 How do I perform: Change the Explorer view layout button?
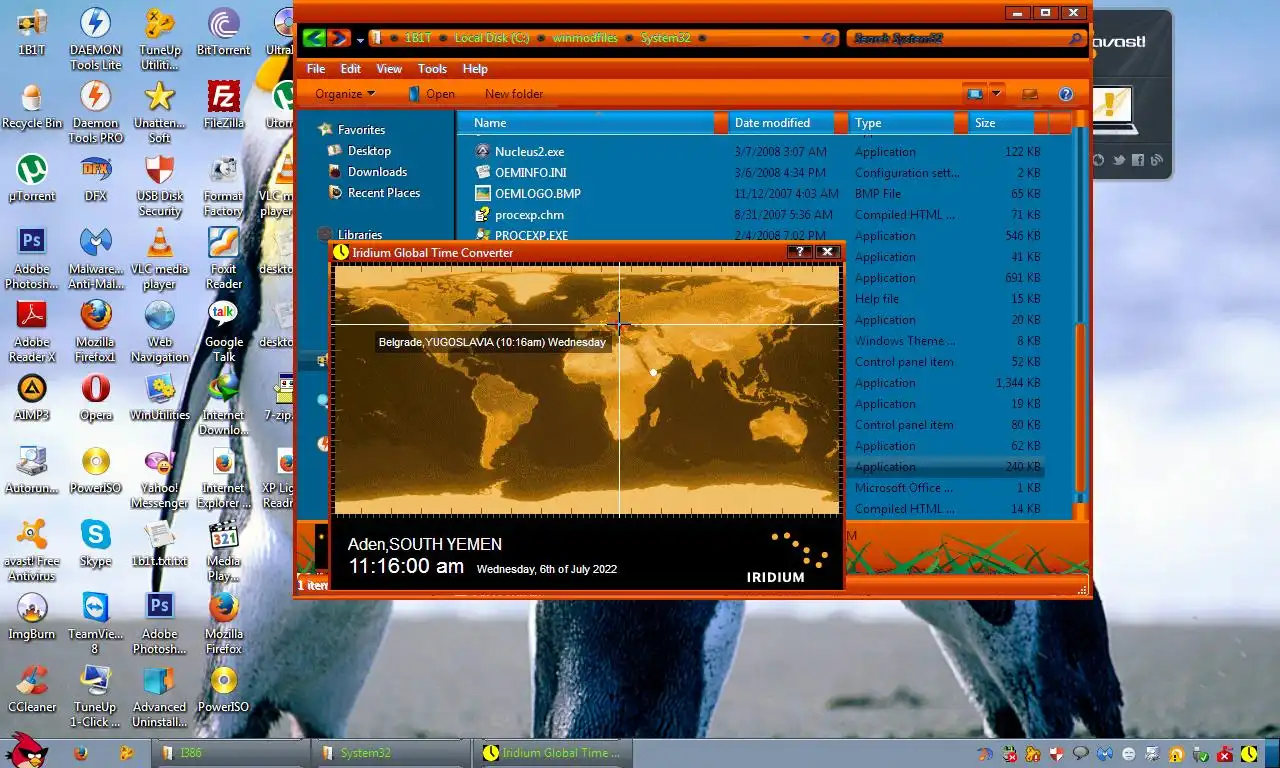pyautogui.click(x=974, y=94)
